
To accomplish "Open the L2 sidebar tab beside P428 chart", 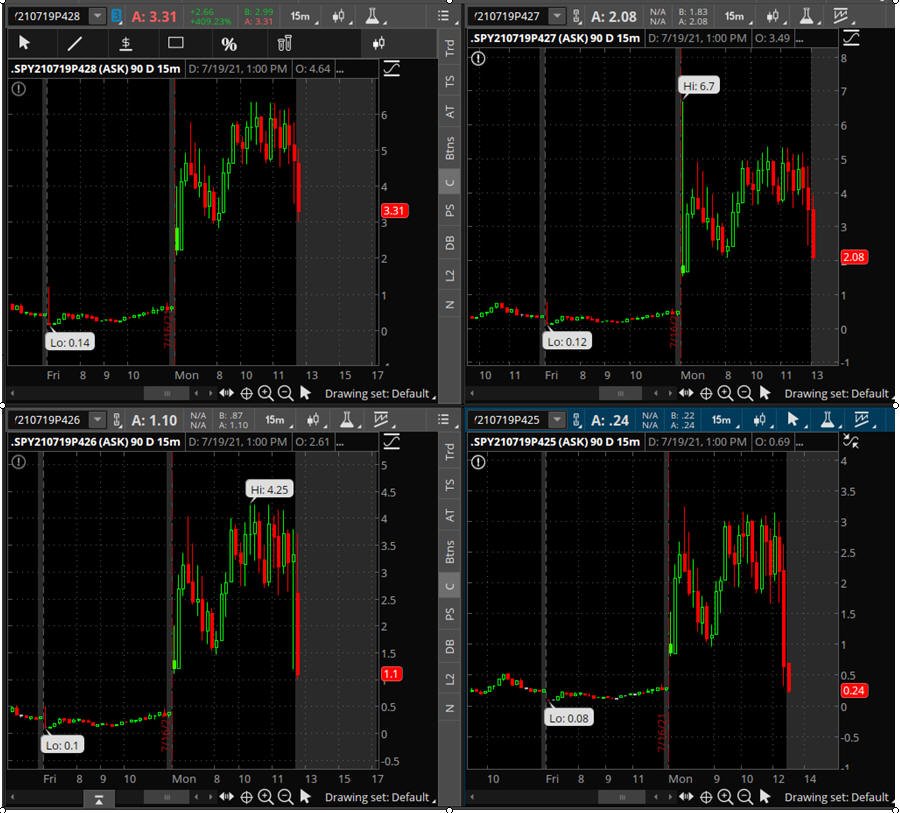I will pyautogui.click(x=449, y=275).
